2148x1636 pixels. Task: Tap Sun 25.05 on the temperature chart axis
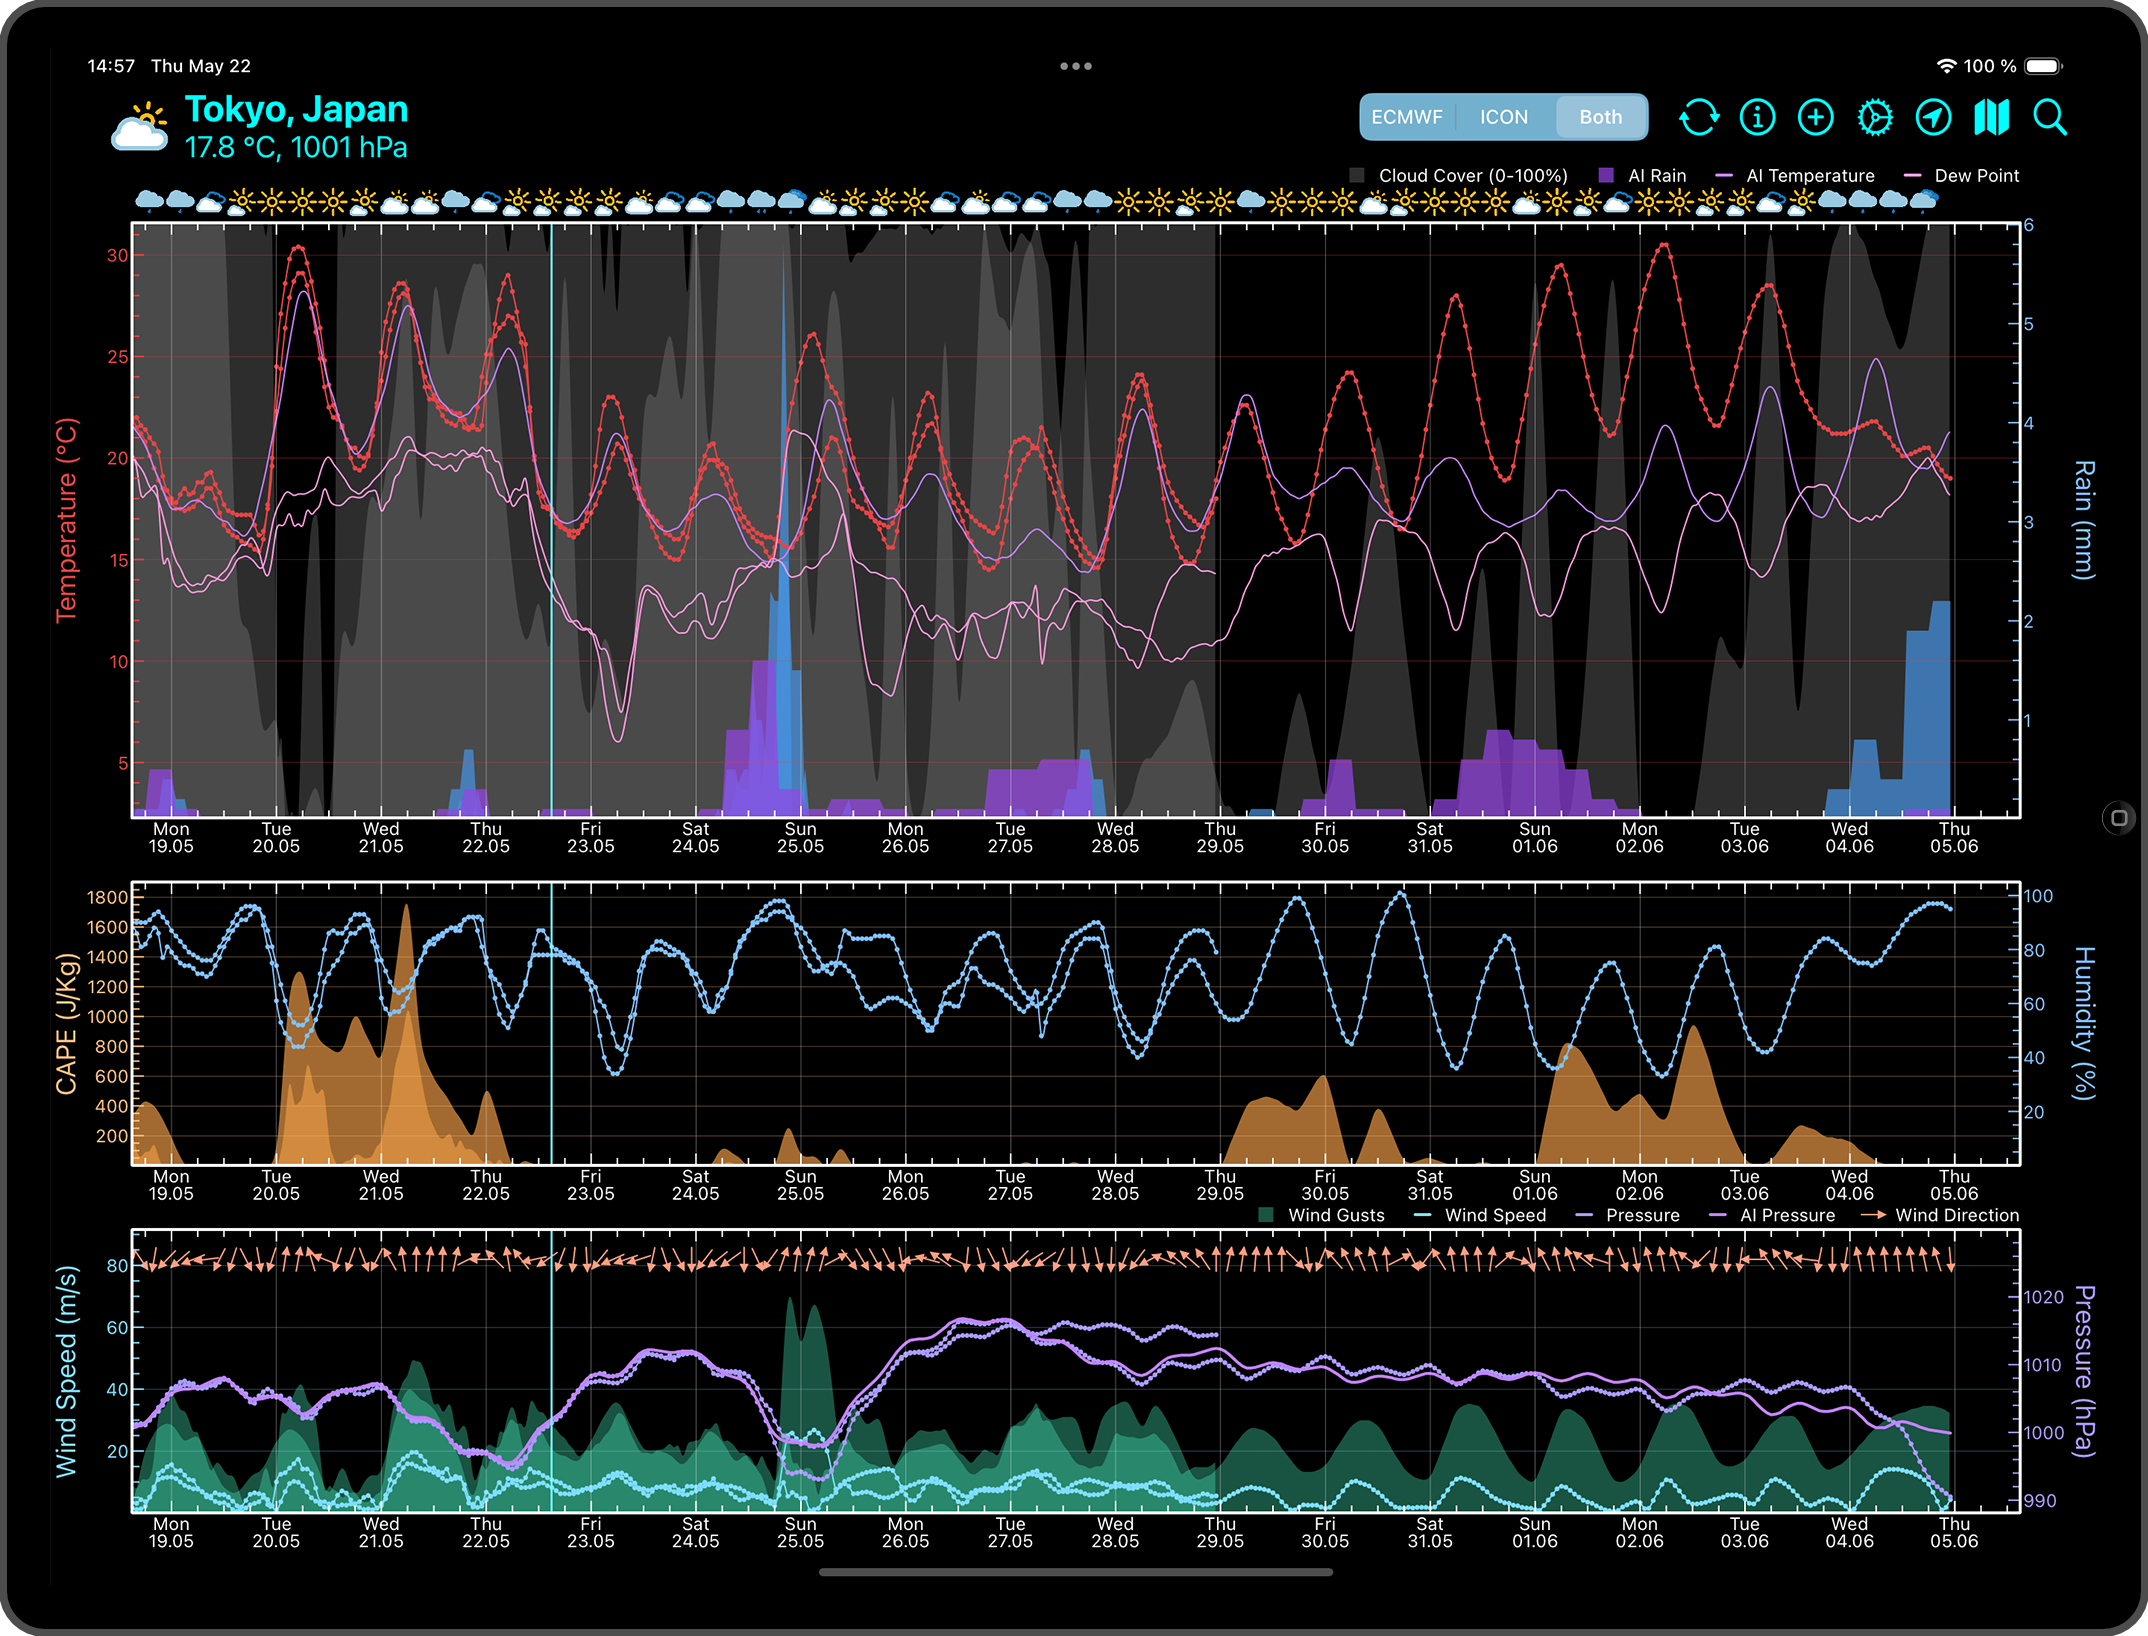(800, 837)
